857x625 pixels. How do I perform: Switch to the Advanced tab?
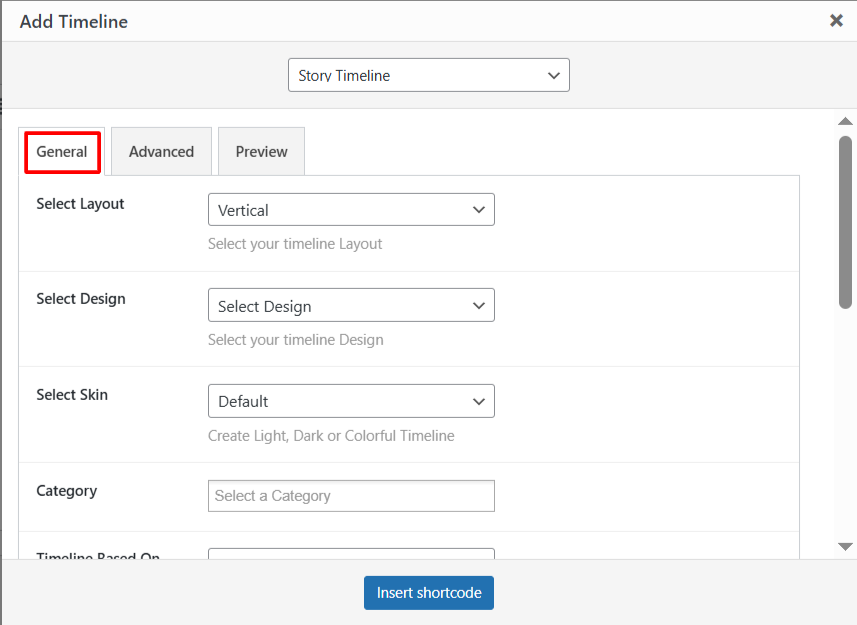pos(160,151)
